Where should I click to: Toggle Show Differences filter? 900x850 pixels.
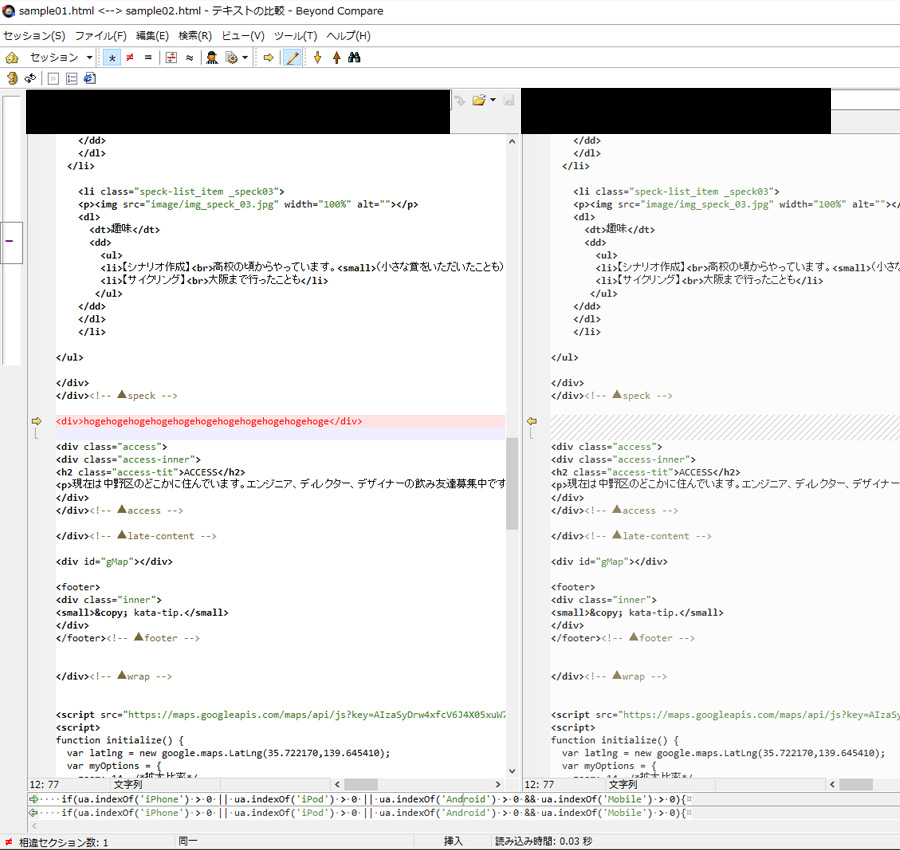tap(130, 58)
